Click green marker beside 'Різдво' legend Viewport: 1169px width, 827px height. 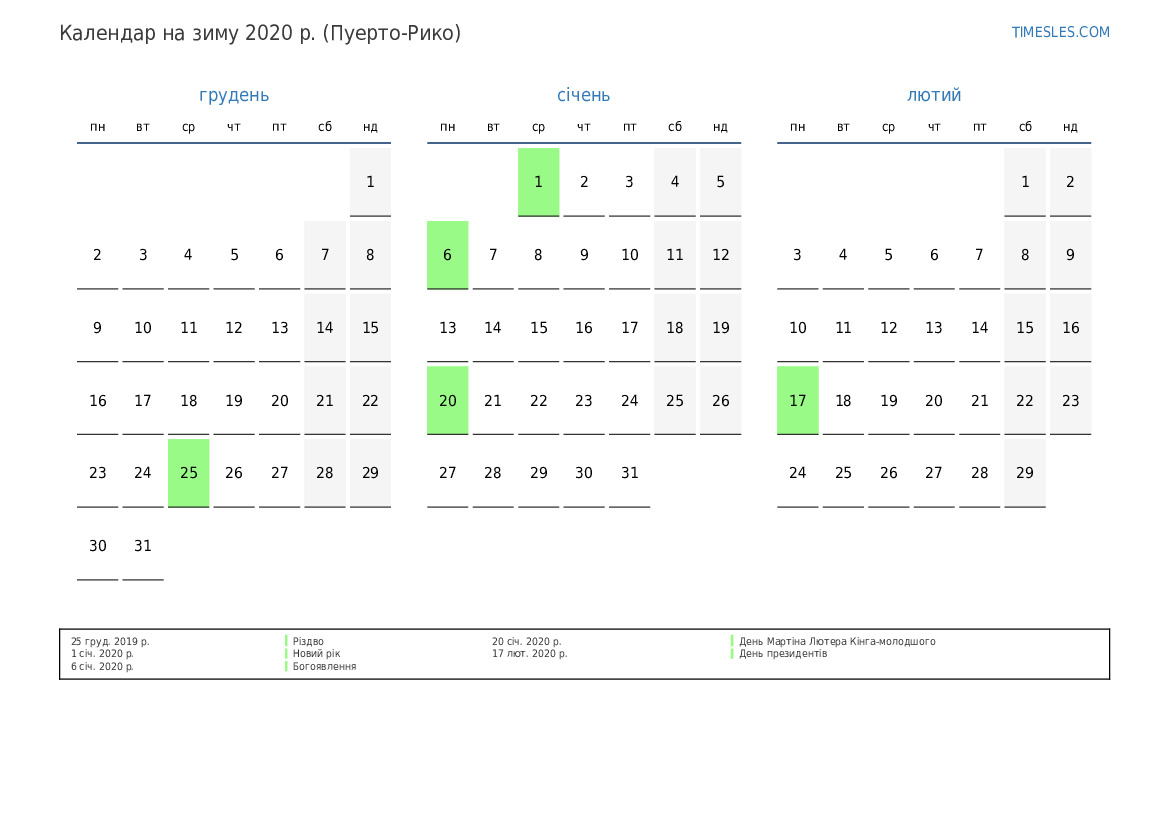click(x=286, y=641)
